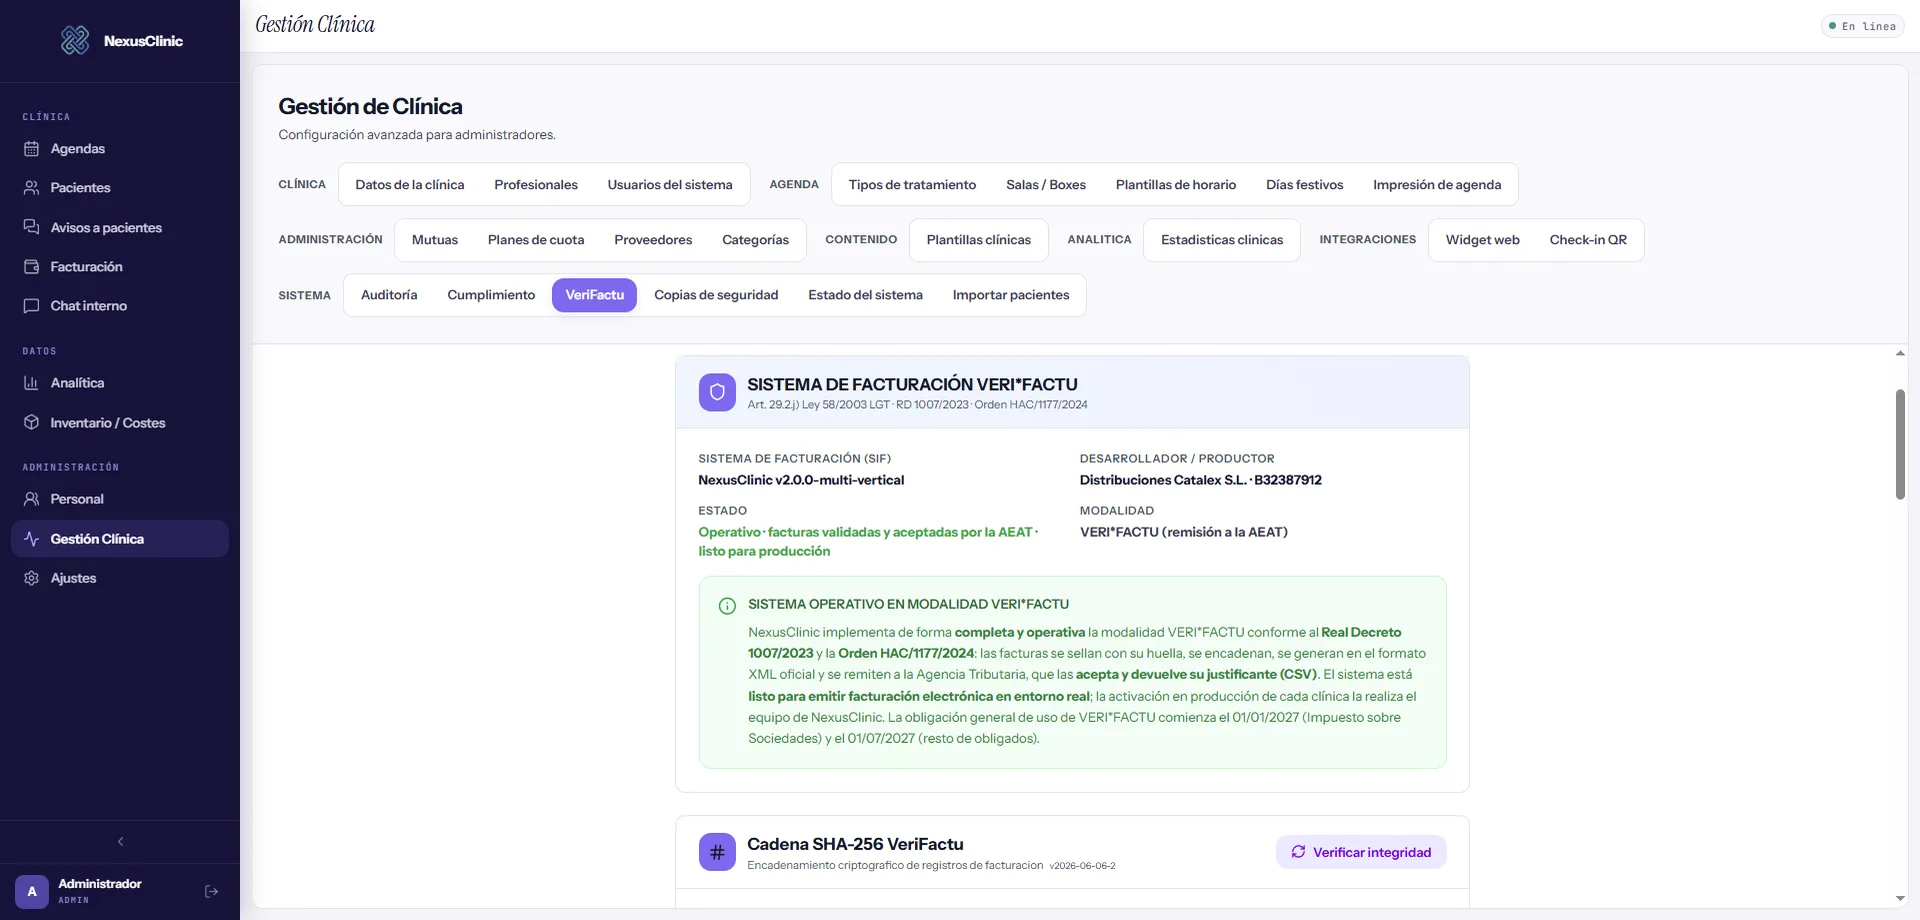Open Agendas calendar icon in sidebar
Viewport: 1920px width, 920px height.
31,149
